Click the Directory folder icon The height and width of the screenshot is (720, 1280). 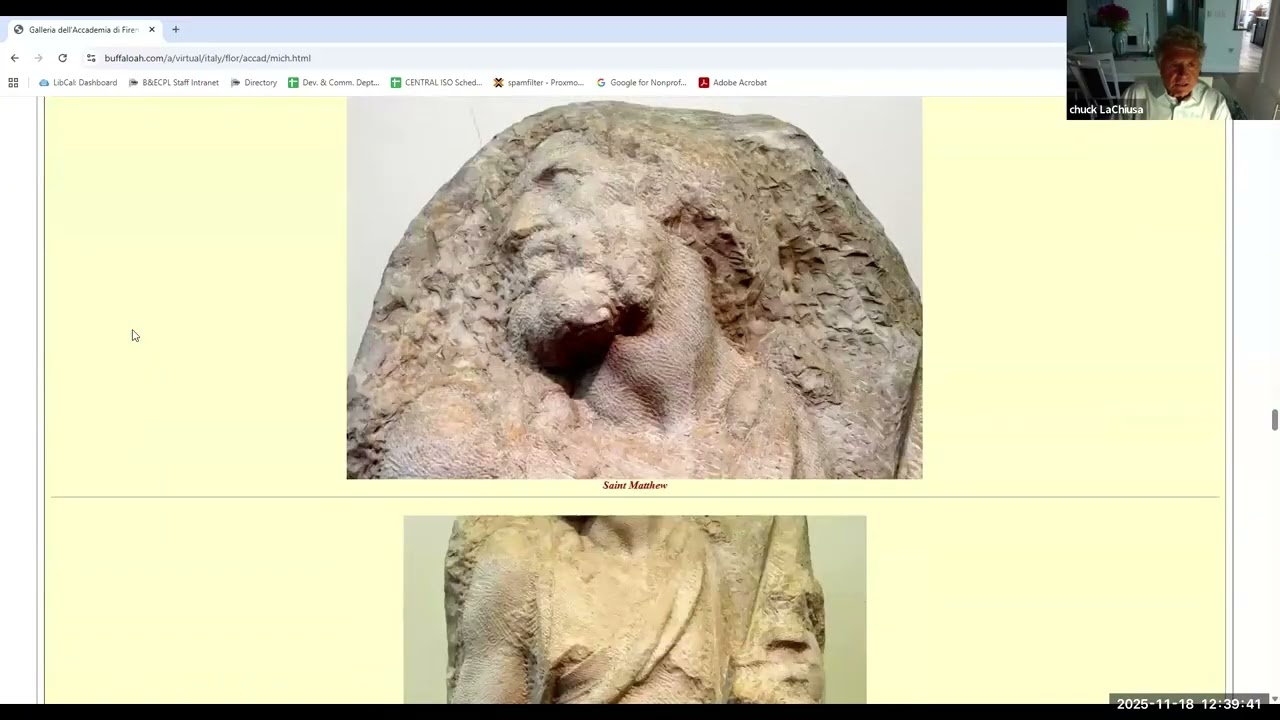pos(236,83)
